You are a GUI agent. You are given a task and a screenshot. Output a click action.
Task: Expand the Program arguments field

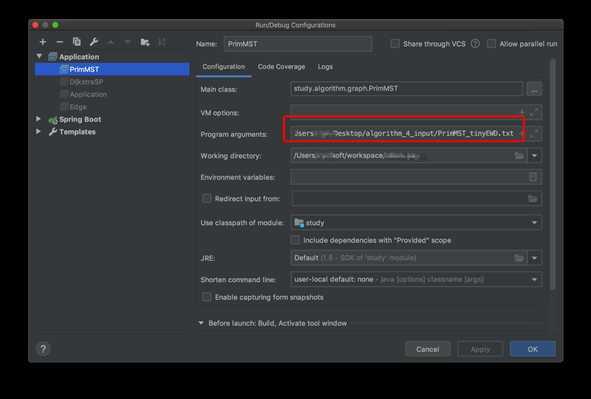coord(534,133)
